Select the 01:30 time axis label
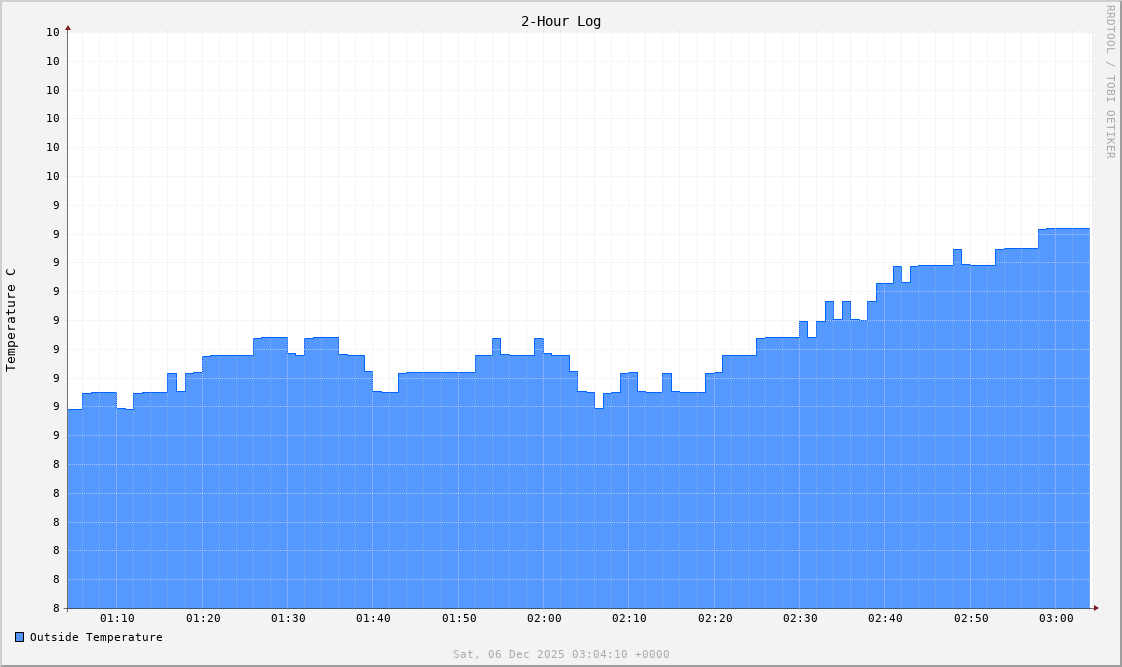The height and width of the screenshot is (667, 1122). [x=289, y=620]
